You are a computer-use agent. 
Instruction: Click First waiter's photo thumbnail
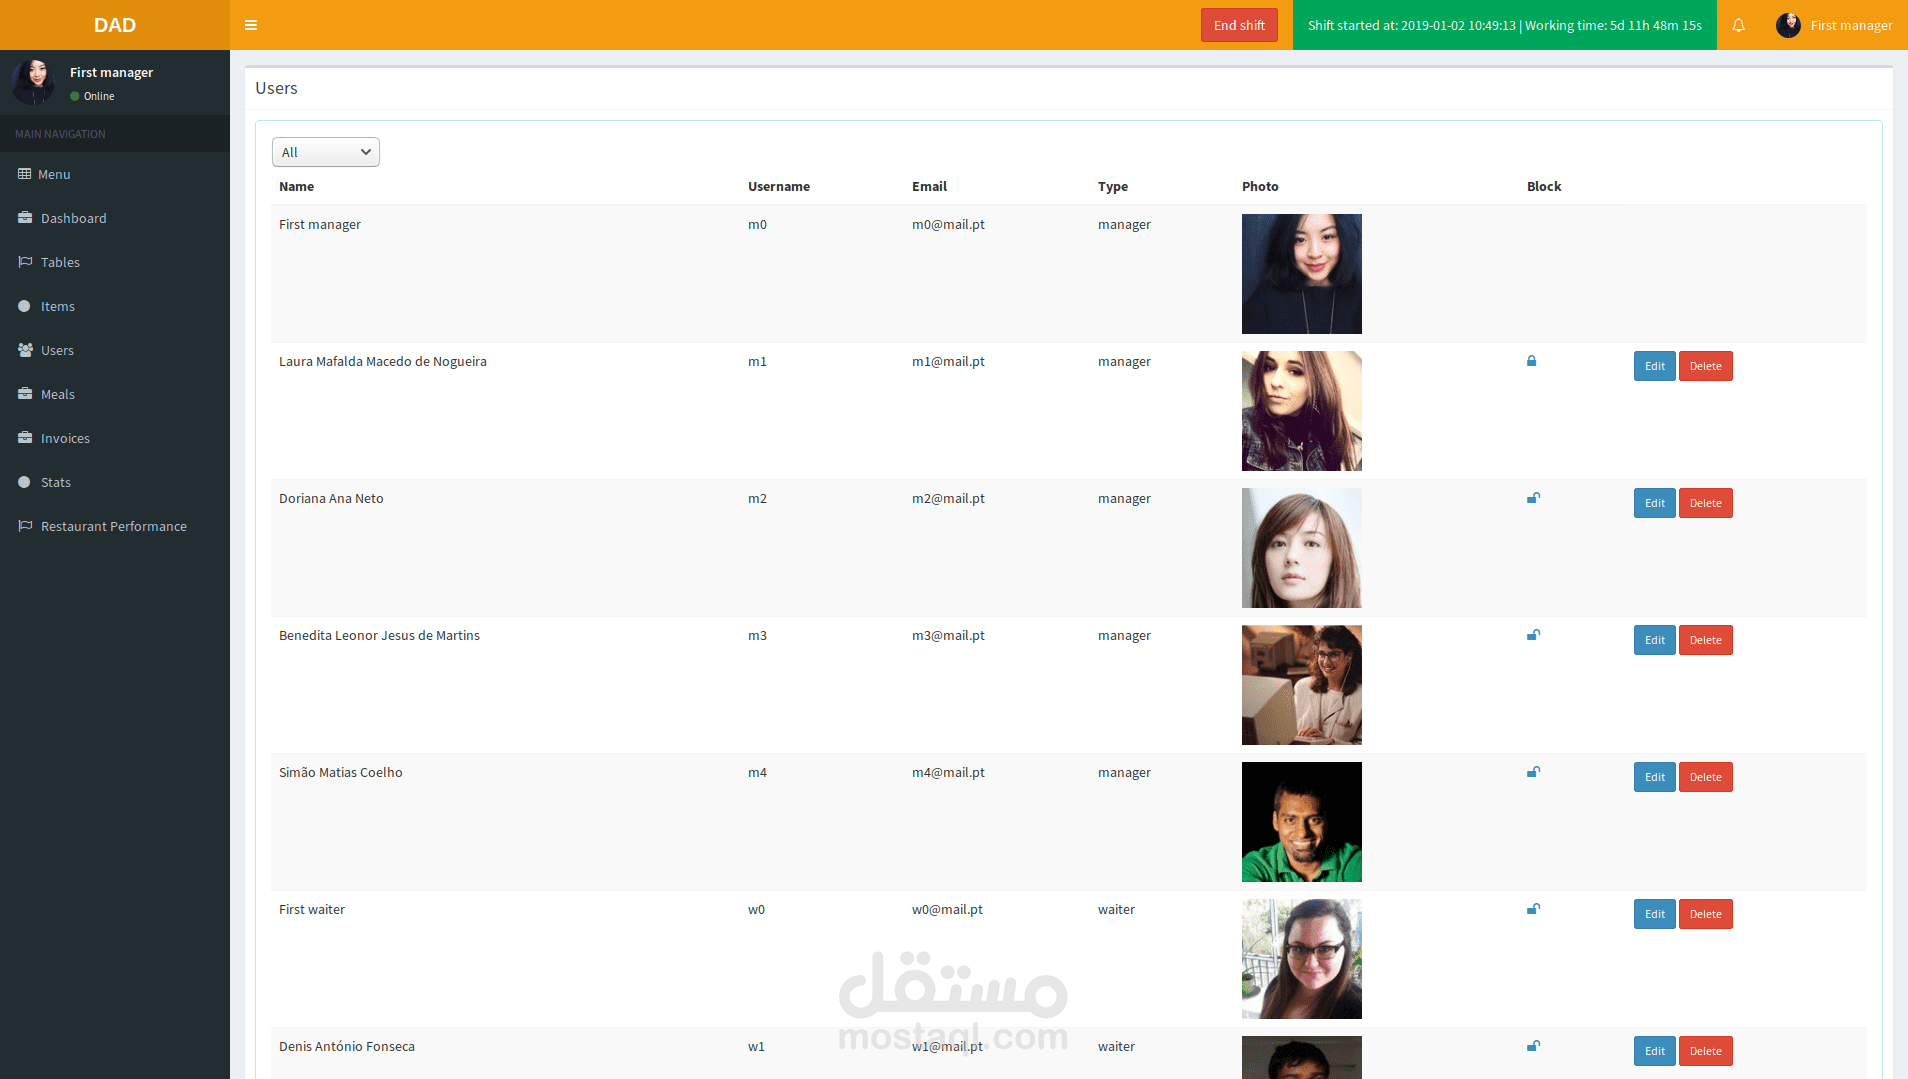point(1301,959)
